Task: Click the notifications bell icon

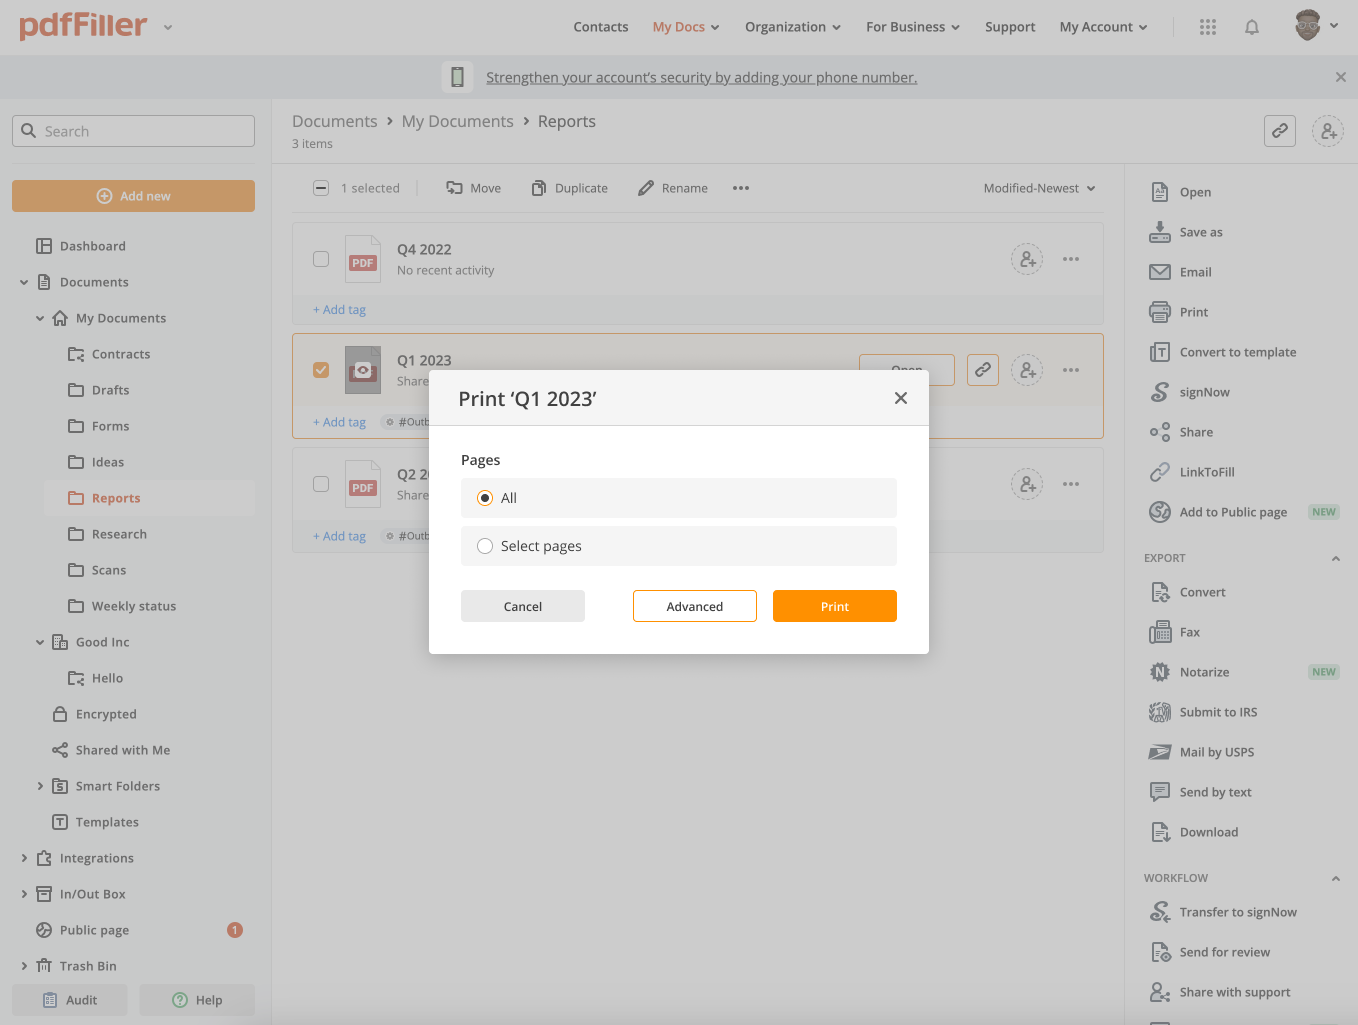Action: 1251,27
